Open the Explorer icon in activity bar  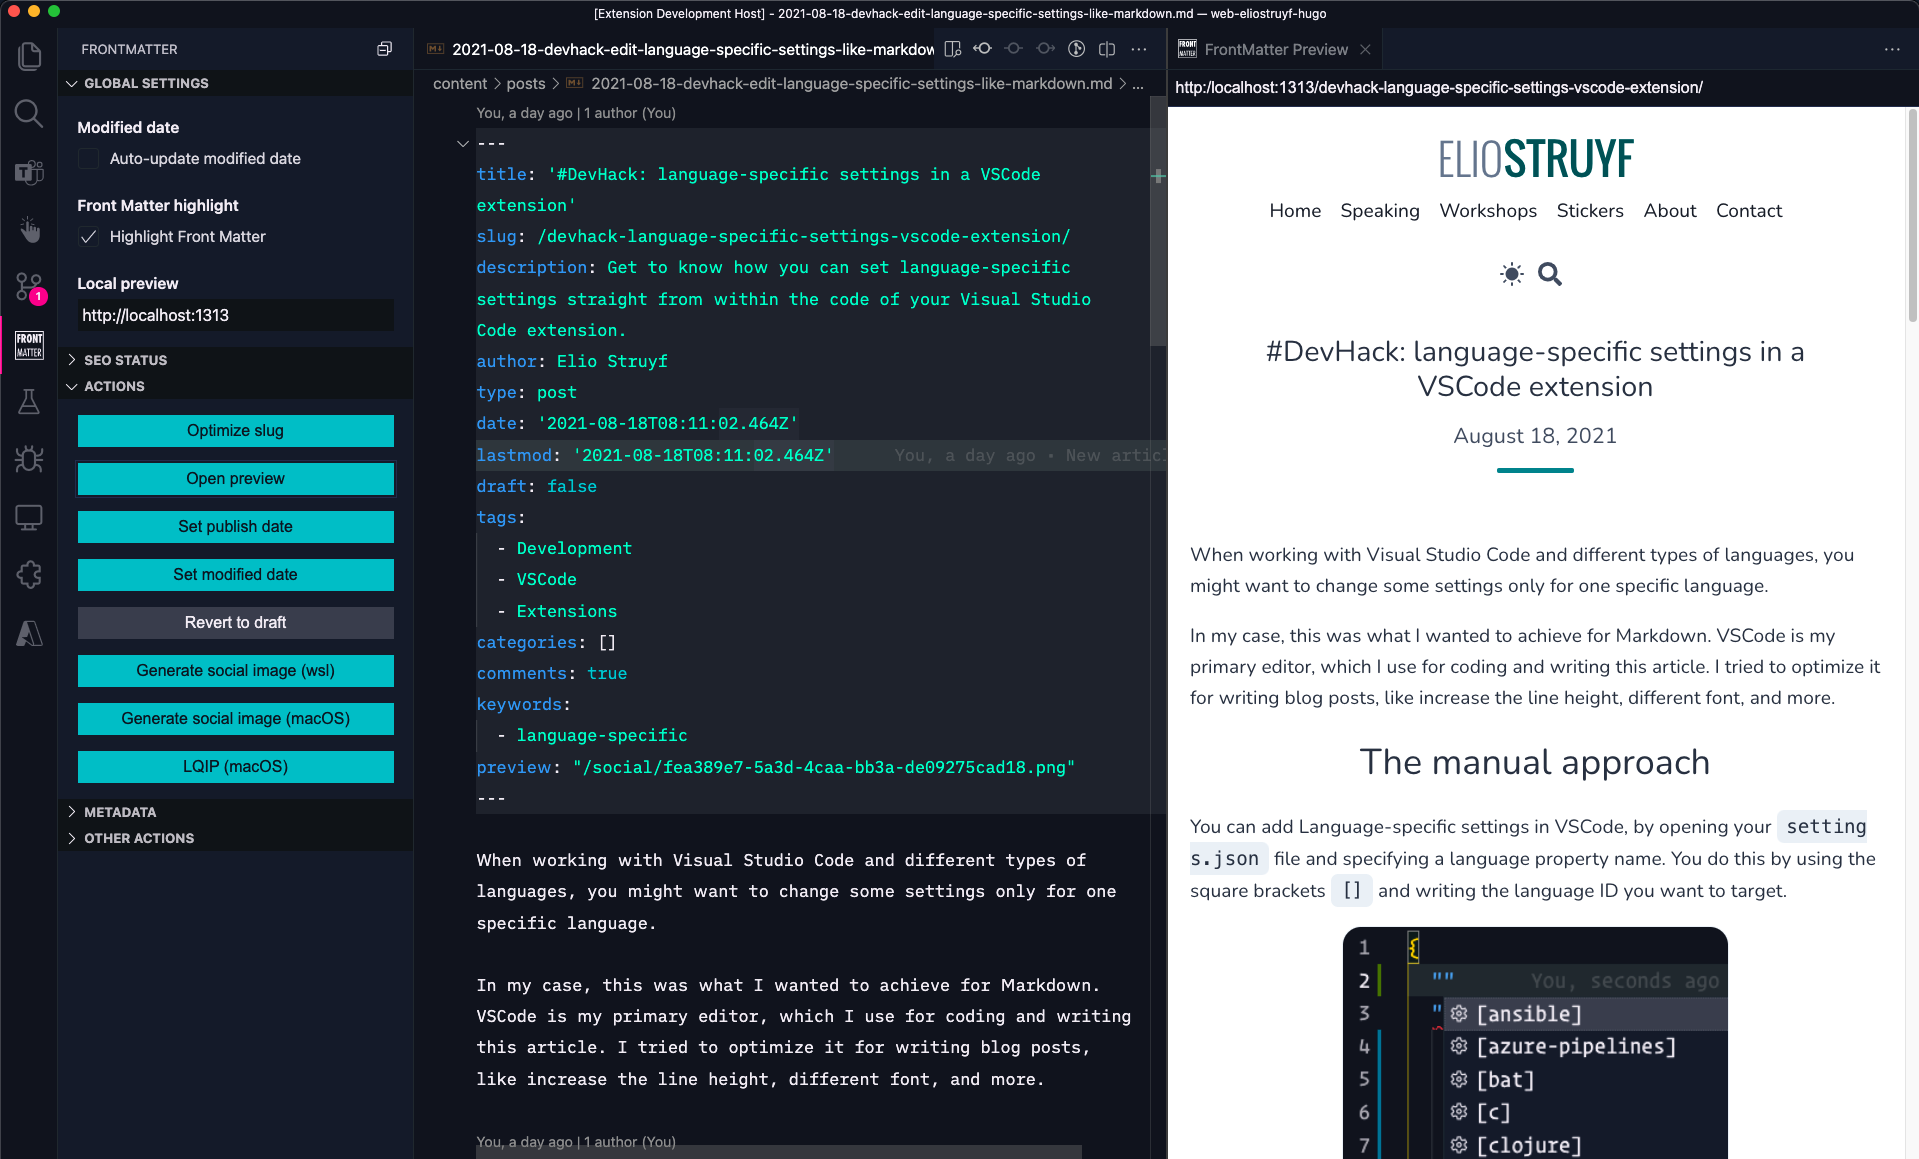[29, 56]
